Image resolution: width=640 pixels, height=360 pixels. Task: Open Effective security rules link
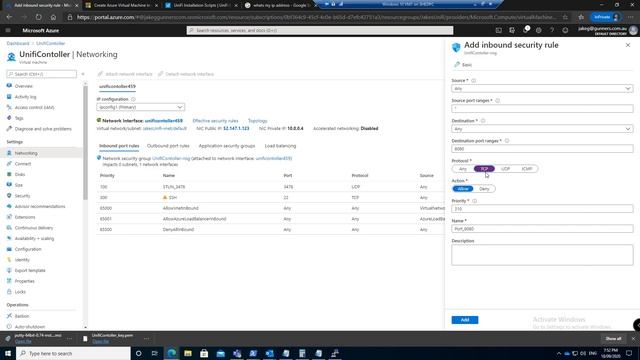pos(215,121)
